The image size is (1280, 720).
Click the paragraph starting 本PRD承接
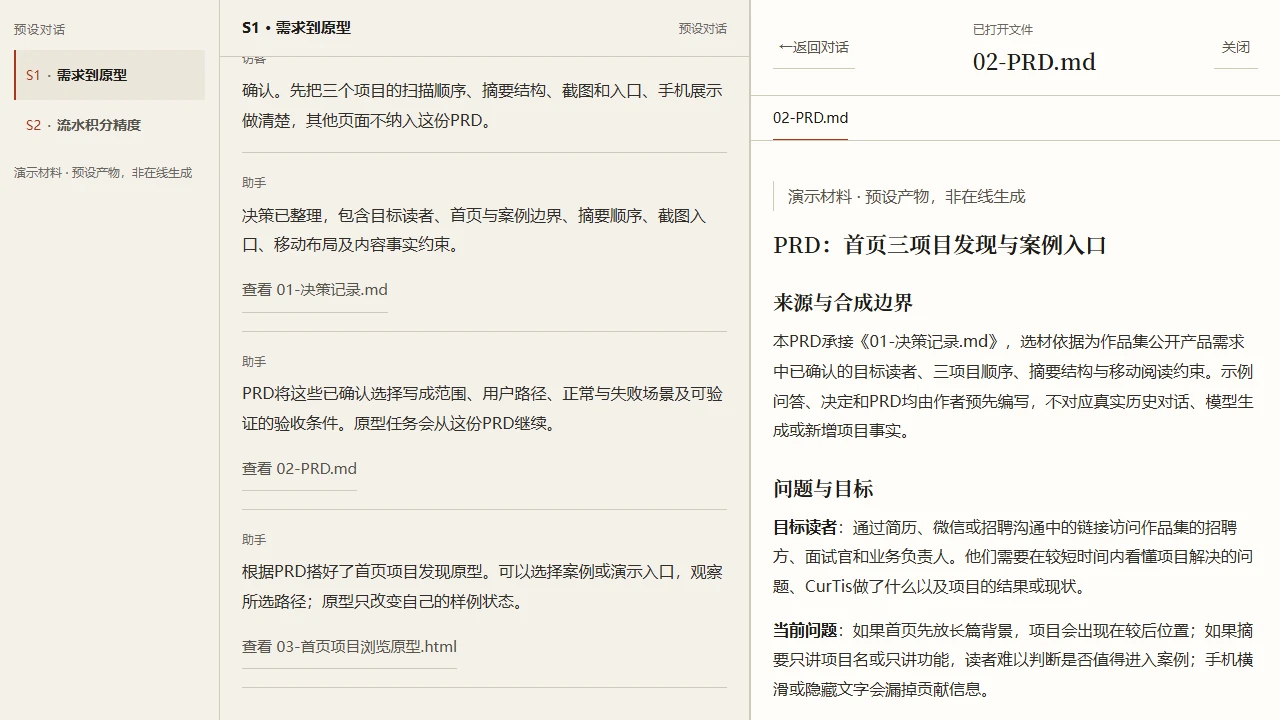[1014, 386]
